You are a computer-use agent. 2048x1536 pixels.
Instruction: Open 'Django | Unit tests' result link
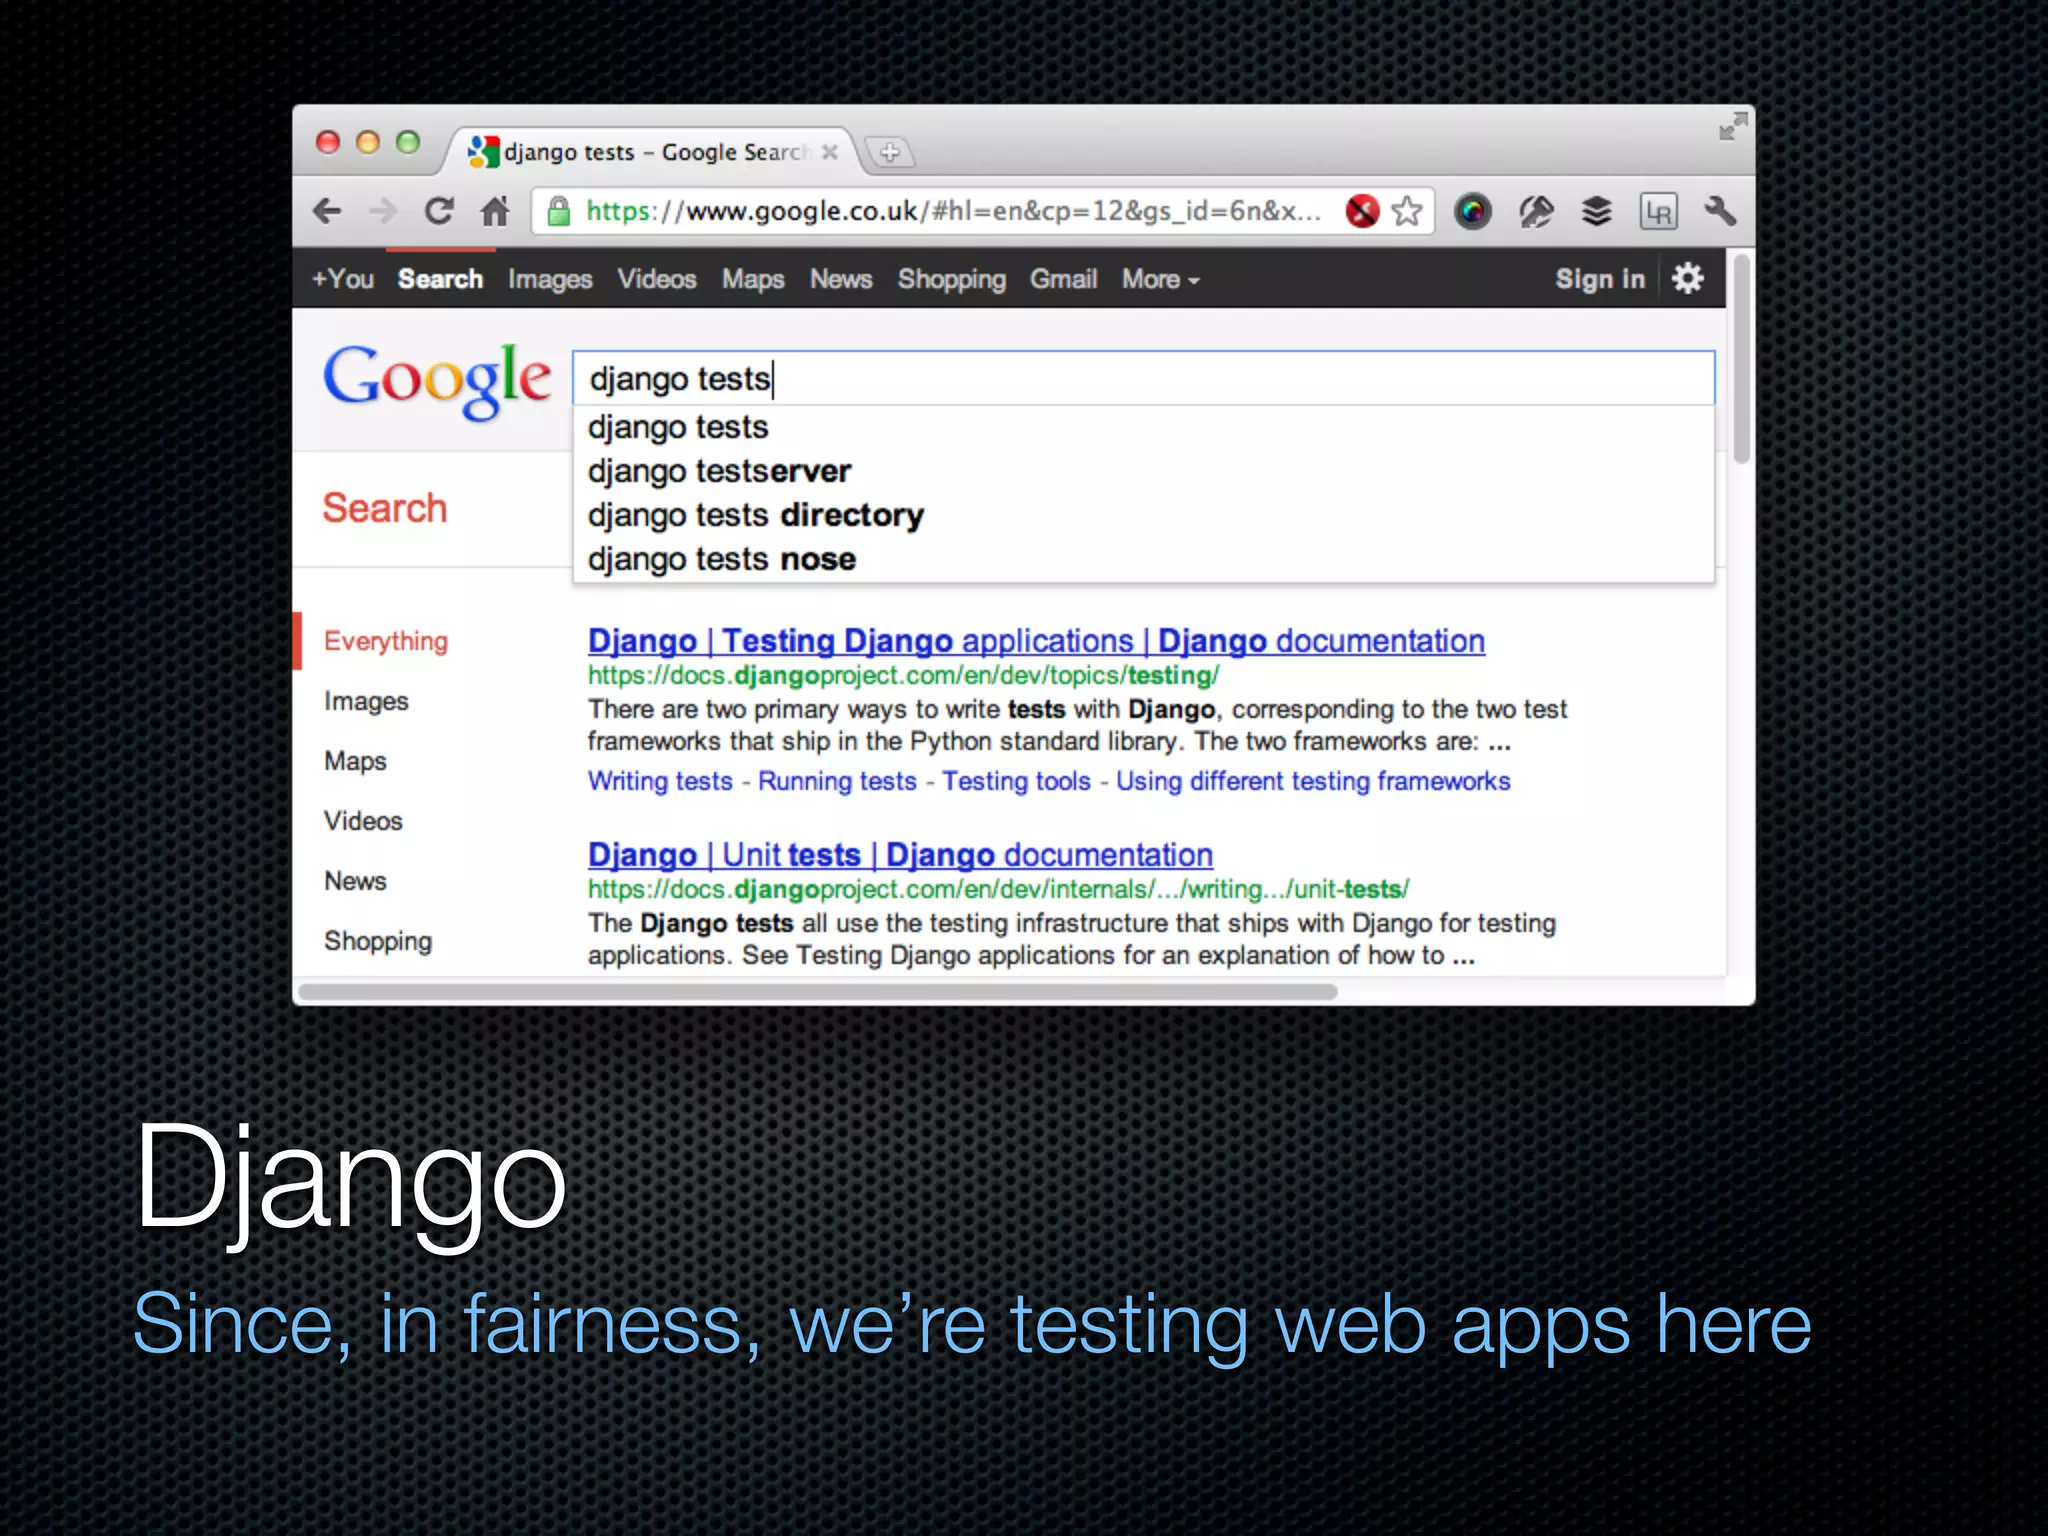tap(900, 855)
